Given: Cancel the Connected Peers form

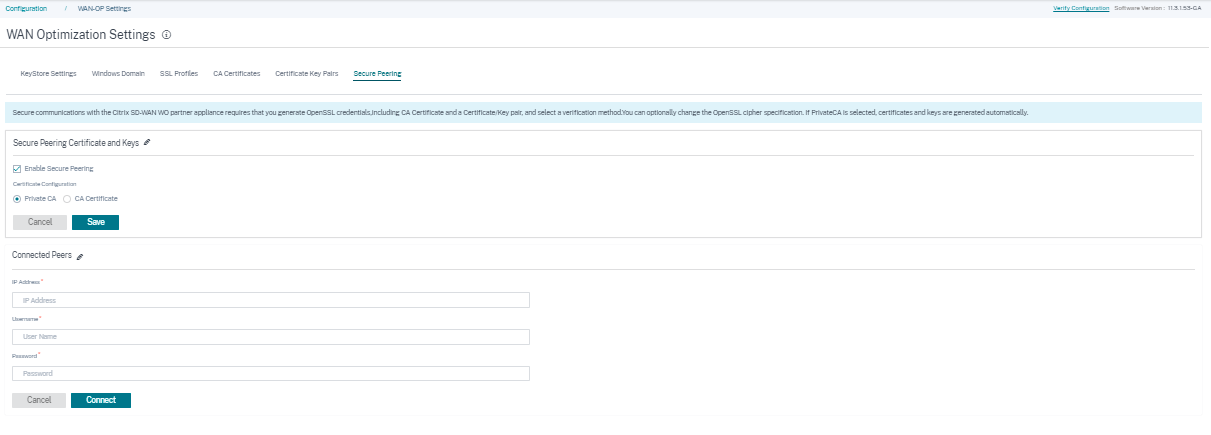Looking at the screenshot, I should click(x=39, y=400).
